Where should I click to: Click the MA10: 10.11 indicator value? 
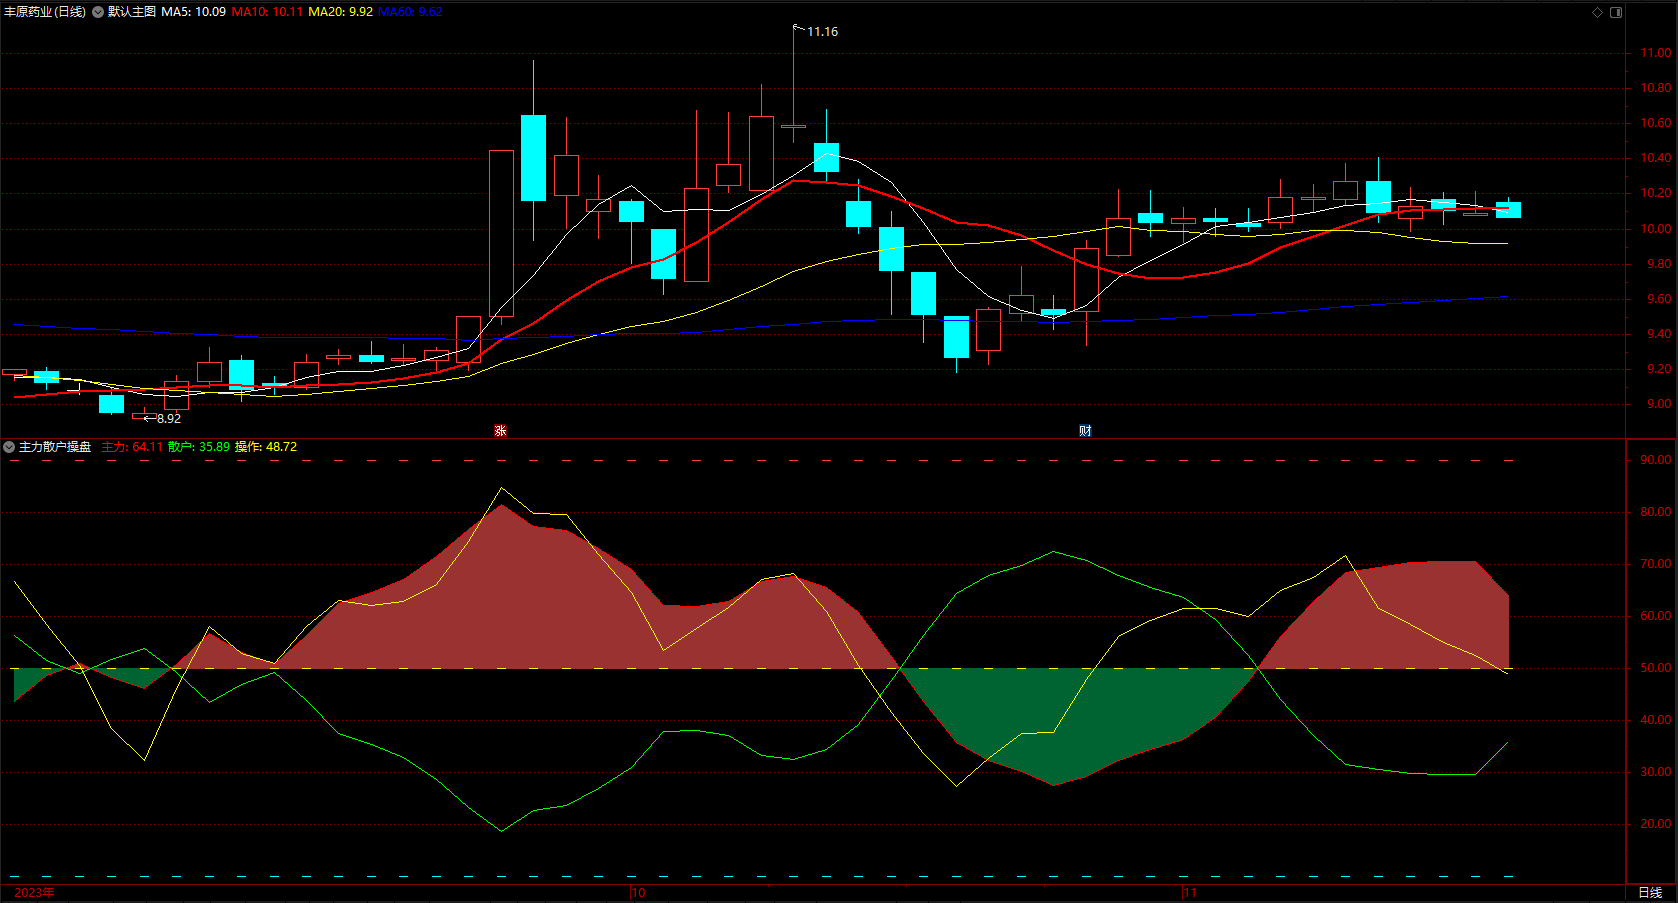[x=267, y=12]
